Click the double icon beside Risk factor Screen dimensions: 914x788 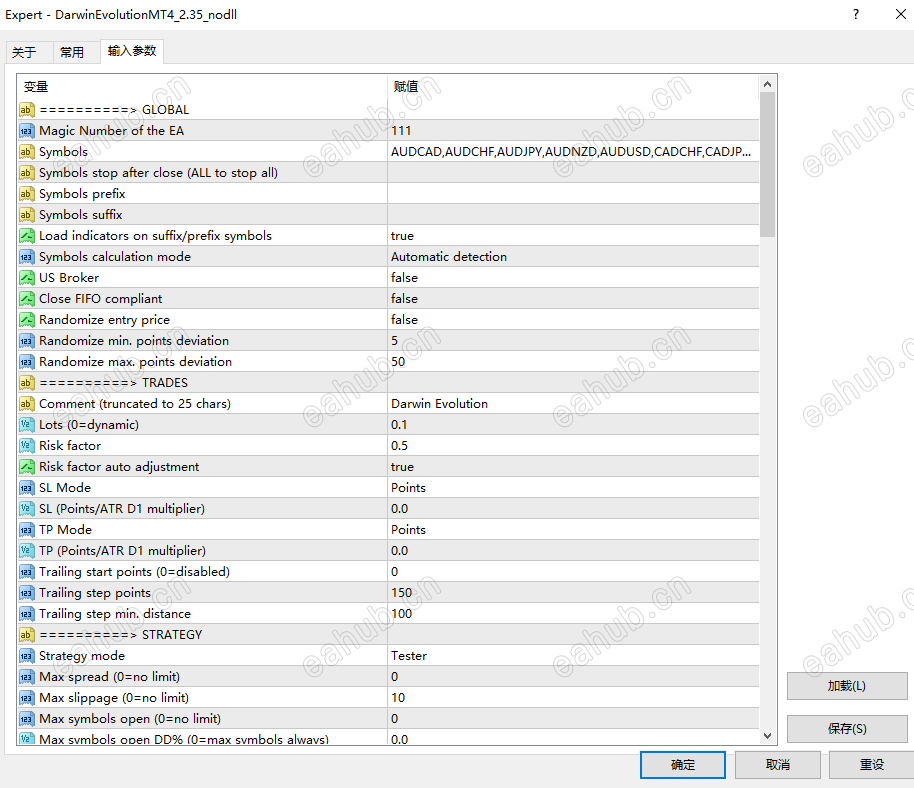coord(26,445)
